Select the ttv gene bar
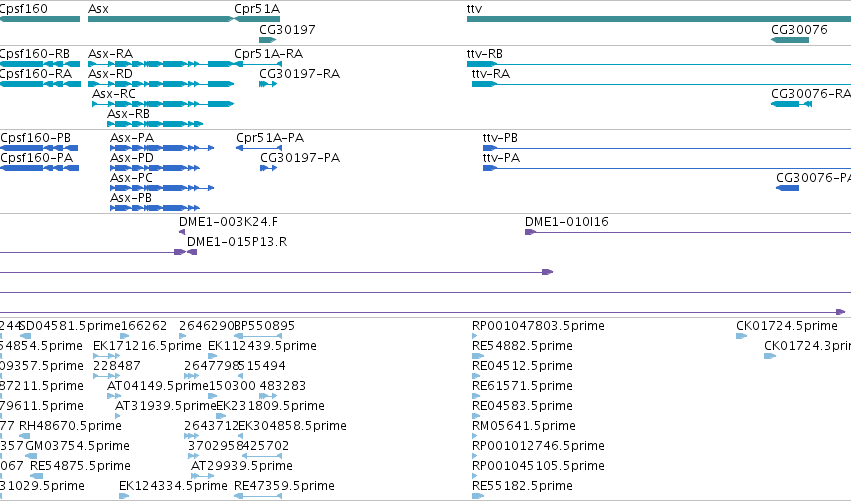 tap(659, 19)
